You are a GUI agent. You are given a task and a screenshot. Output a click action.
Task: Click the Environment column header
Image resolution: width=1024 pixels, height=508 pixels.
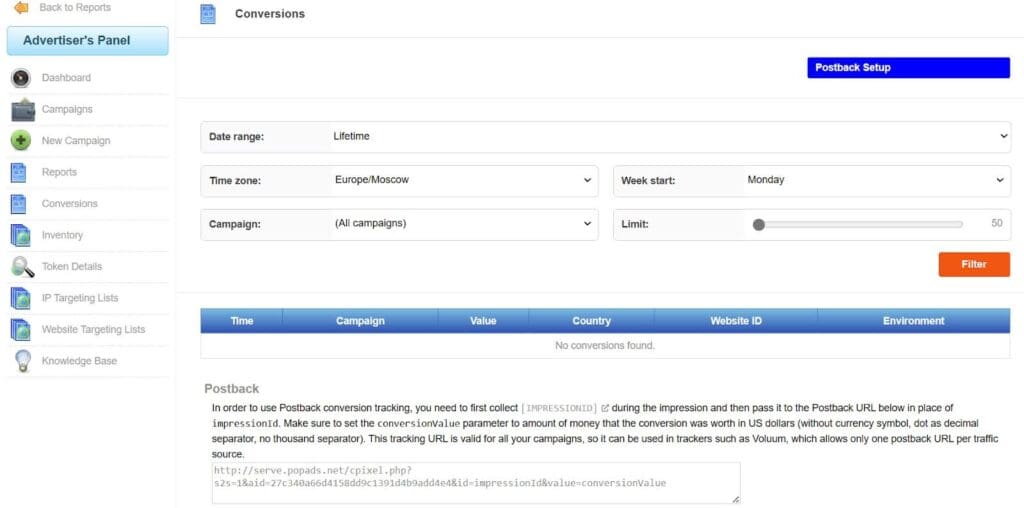point(914,321)
